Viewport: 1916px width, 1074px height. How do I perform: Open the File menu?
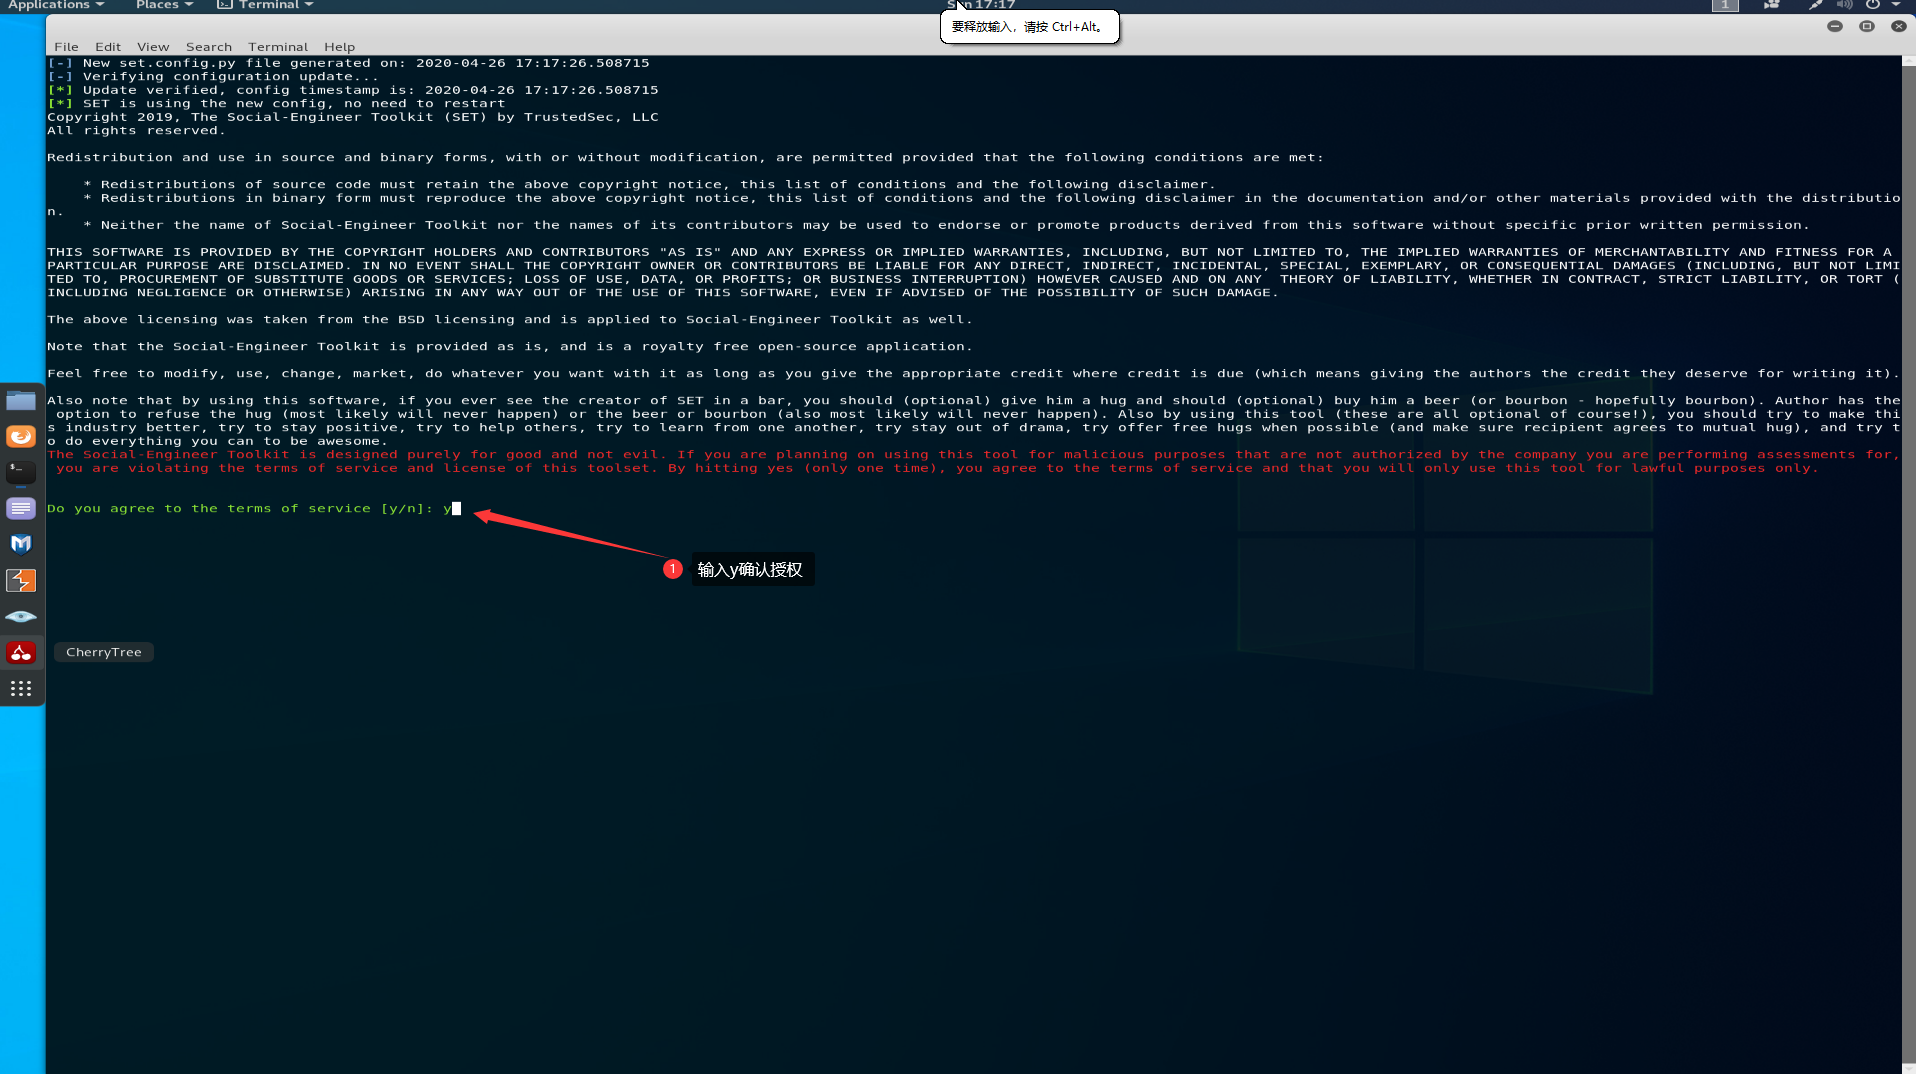pyautogui.click(x=66, y=47)
